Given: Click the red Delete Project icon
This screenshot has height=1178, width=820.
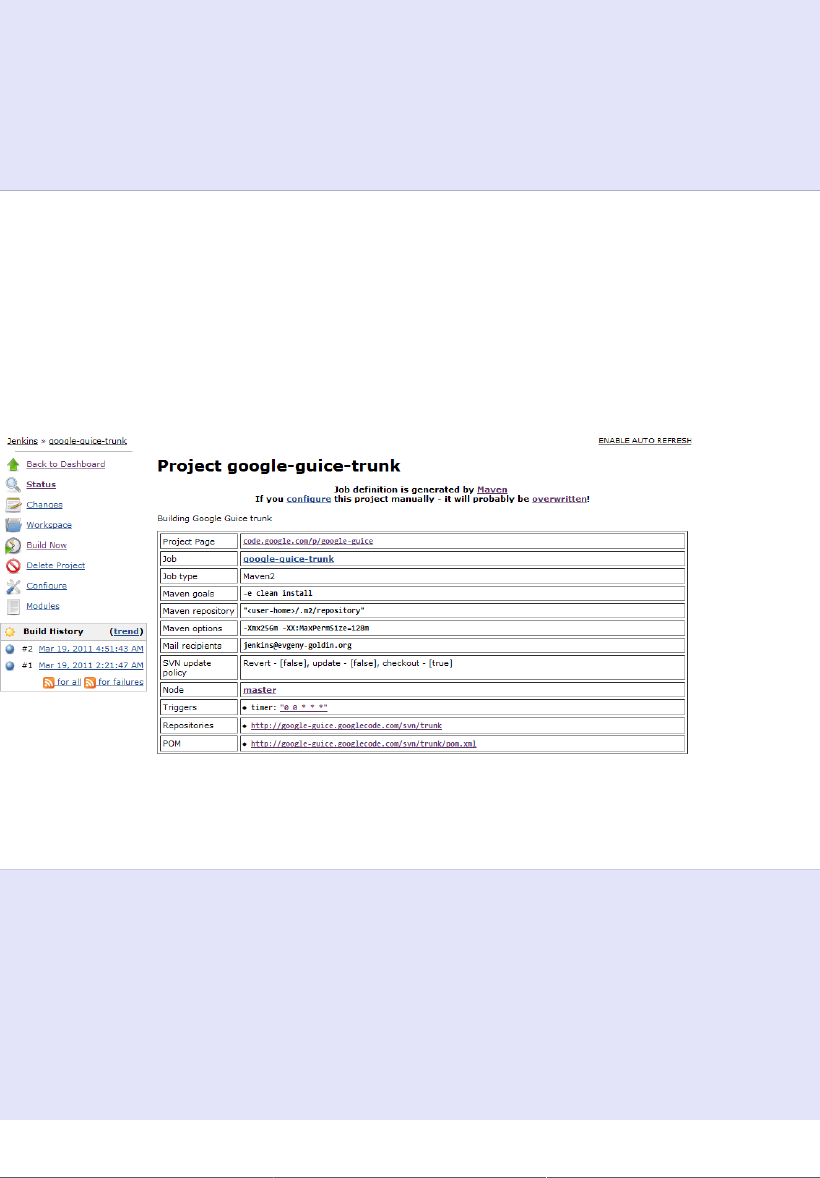Looking at the screenshot, I should 13,566.
